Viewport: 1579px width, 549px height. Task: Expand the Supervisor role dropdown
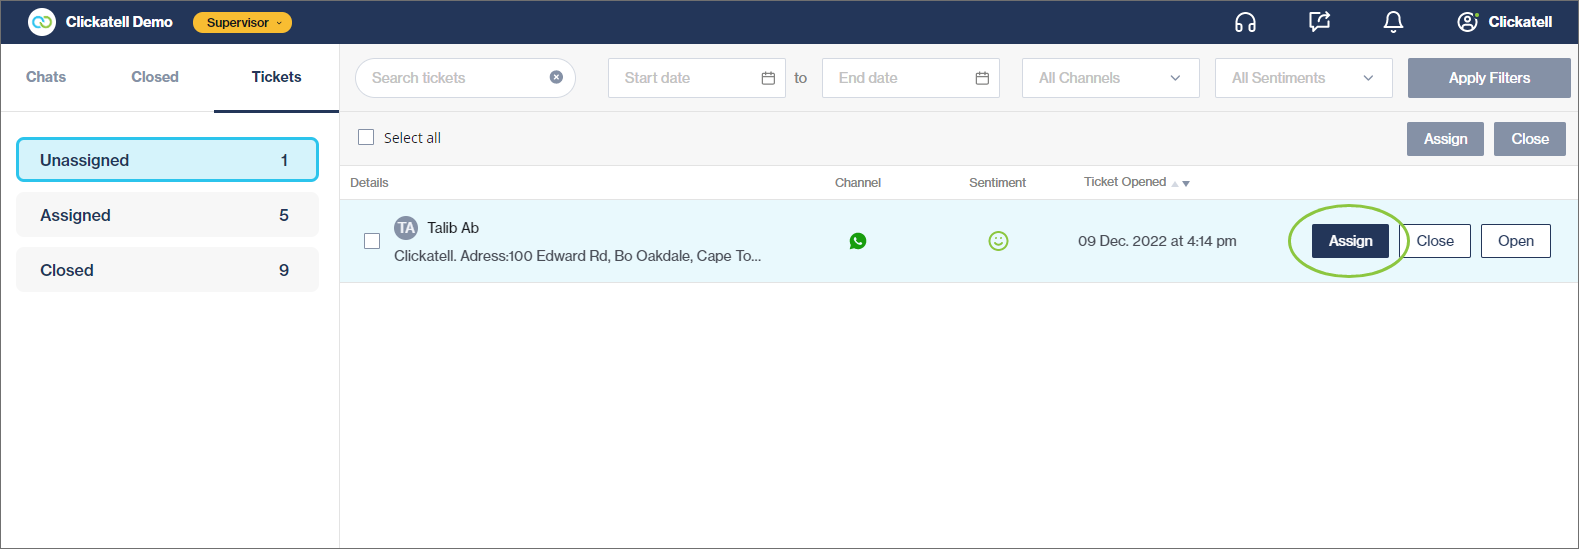coord(242,22)
